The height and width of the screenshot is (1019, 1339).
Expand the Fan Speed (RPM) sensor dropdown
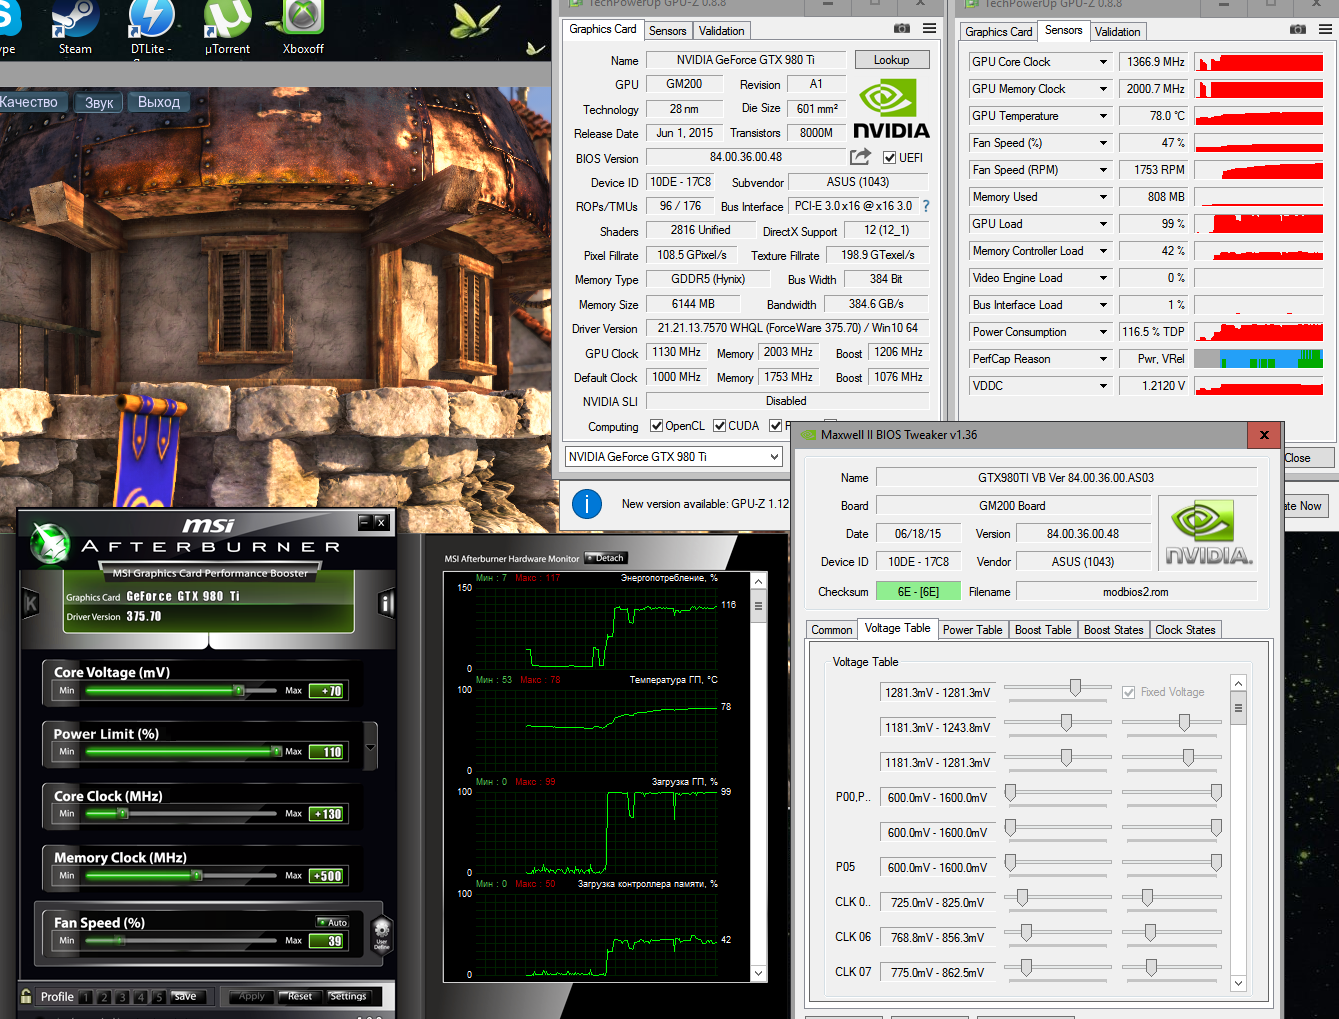pyautogui.click(x=1103, y=170)
